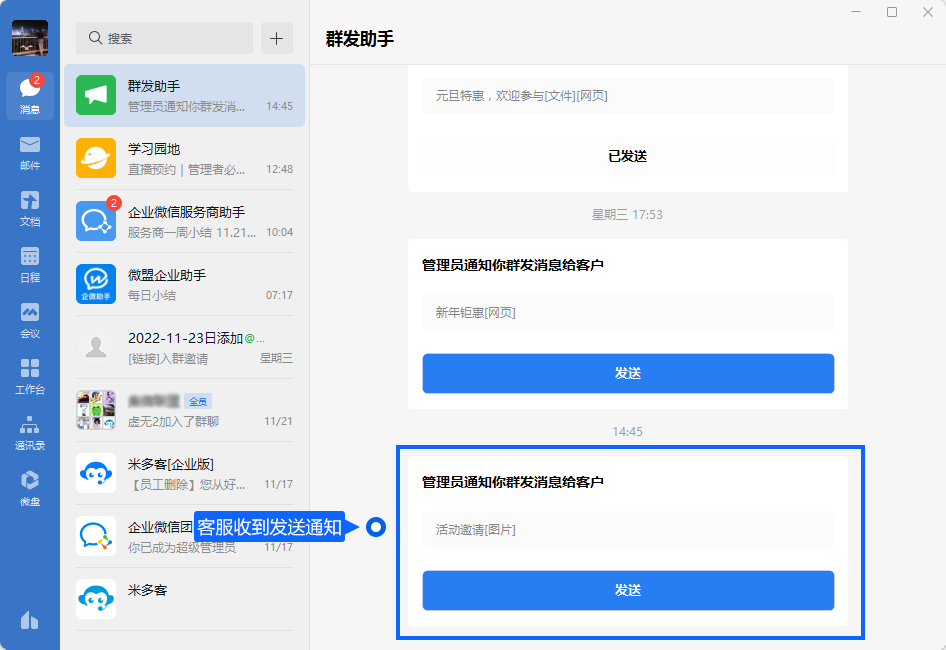946x650 pixels.
Task: Select the 学习园地 conversation
Action: [185, 159]
